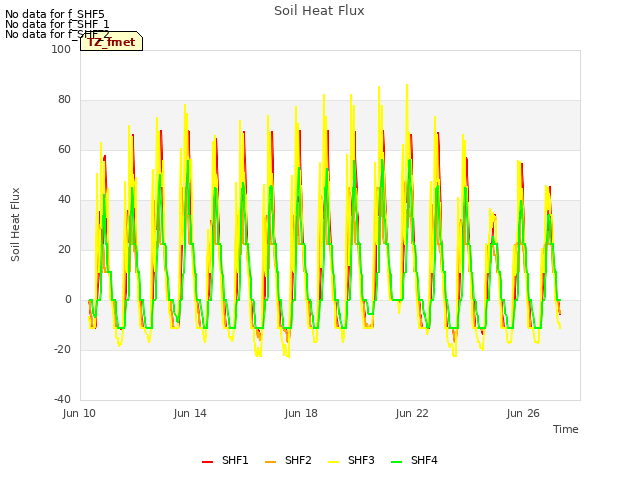Click the SHF1 red legend swatch
The image size is (640, 480).
pyautogui.click(x=207, y=462)
